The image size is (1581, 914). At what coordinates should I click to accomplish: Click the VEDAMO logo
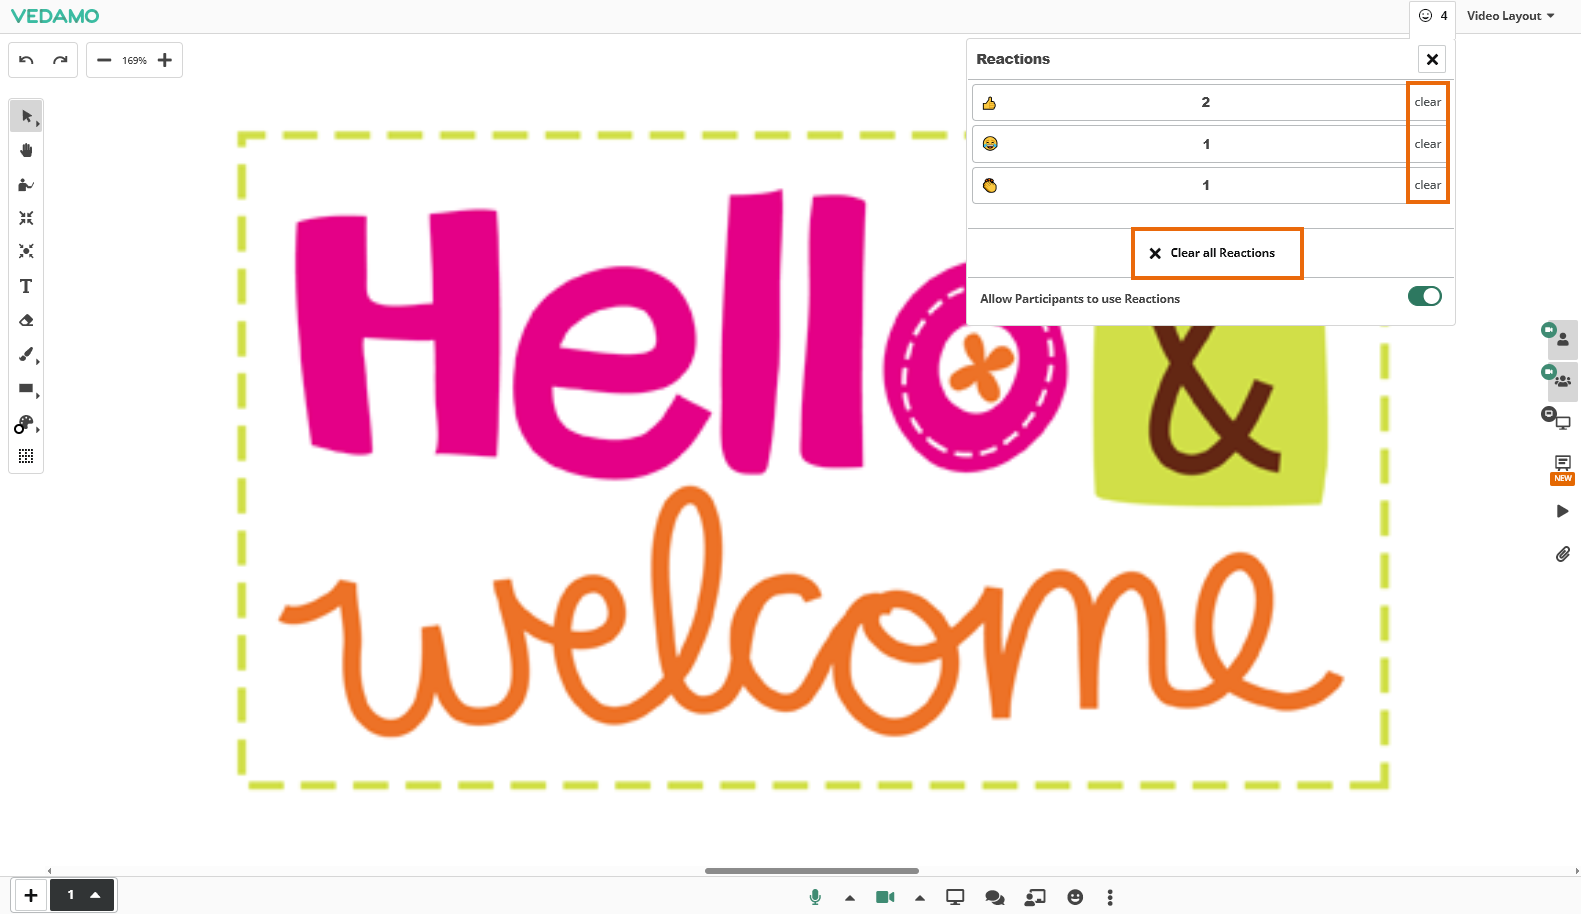coord(55,16)
